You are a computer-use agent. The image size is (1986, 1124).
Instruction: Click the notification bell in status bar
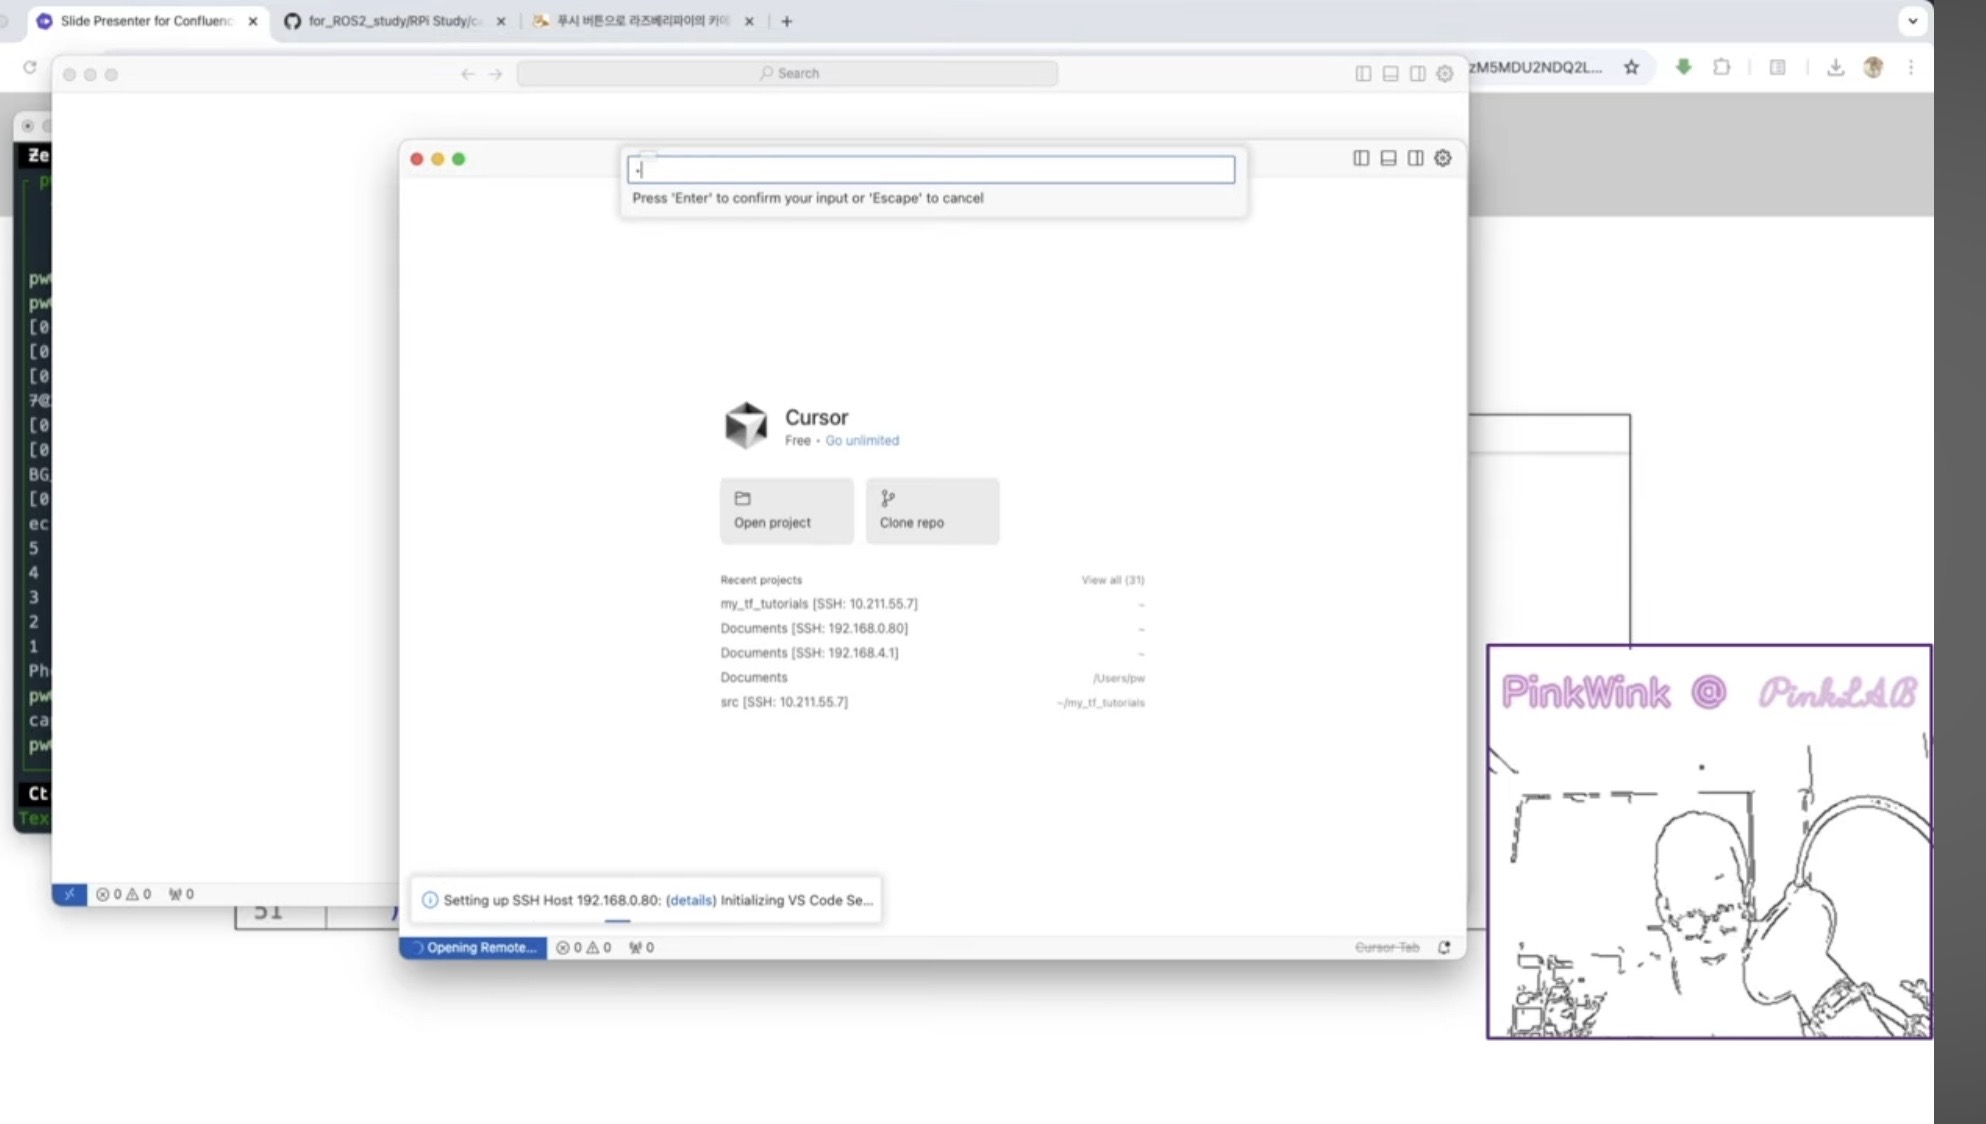click(1444, 947)
